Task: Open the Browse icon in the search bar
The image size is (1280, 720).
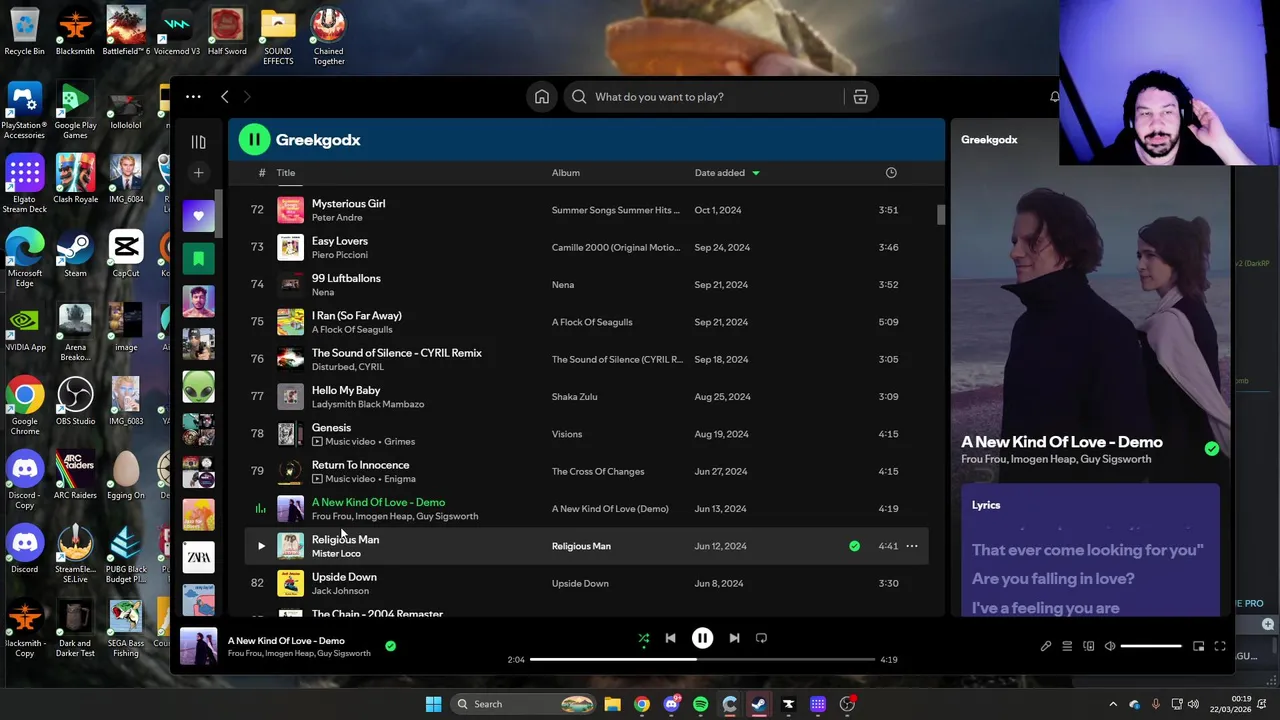Action: pyautogui.click(x=860, y=97)
